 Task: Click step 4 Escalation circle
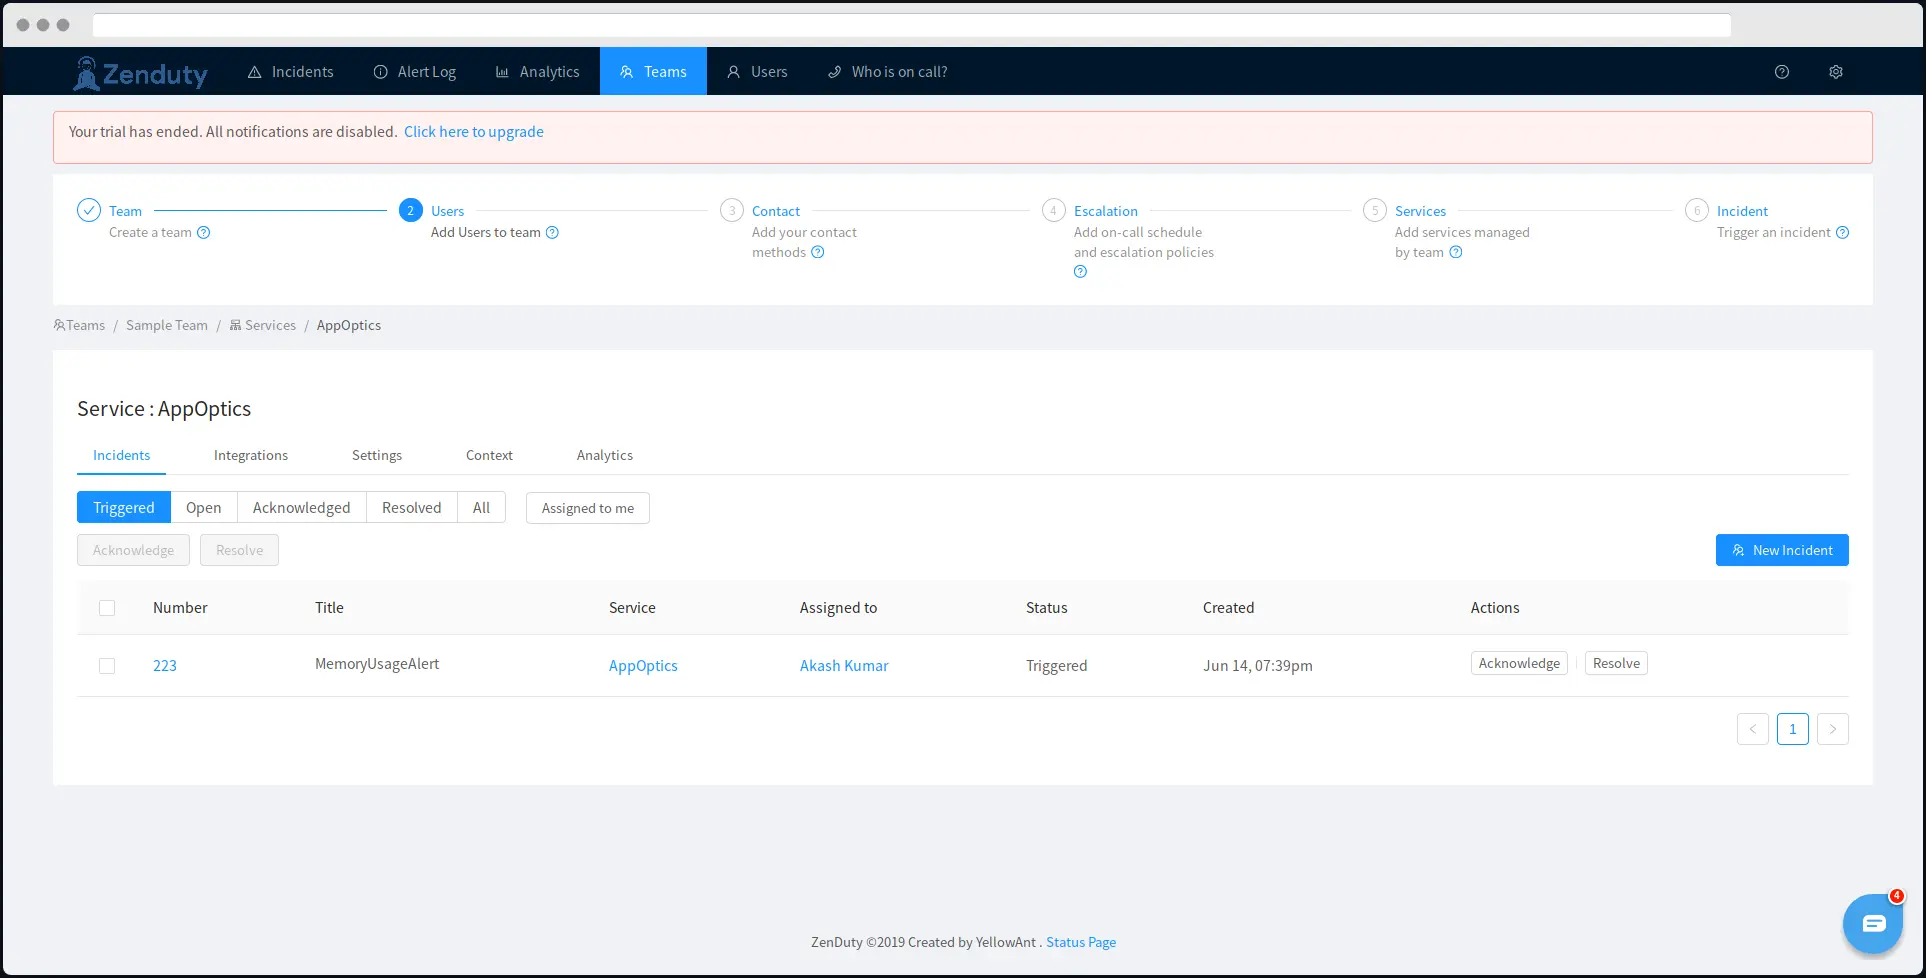1053,210
